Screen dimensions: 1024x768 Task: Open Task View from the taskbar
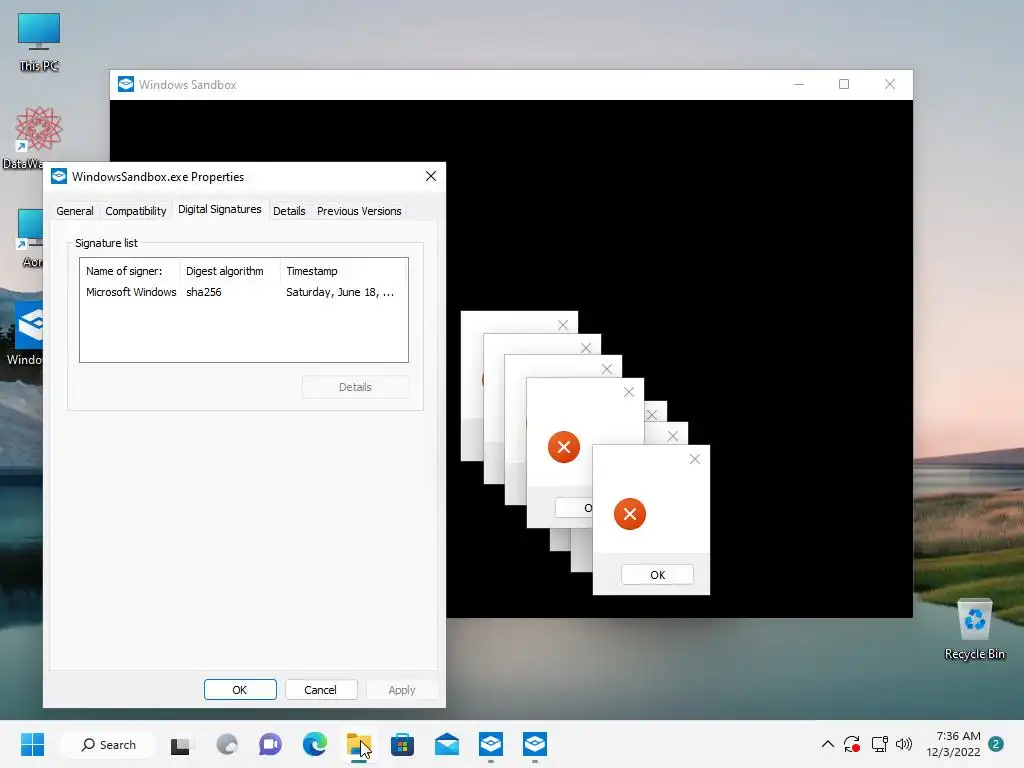180,745
